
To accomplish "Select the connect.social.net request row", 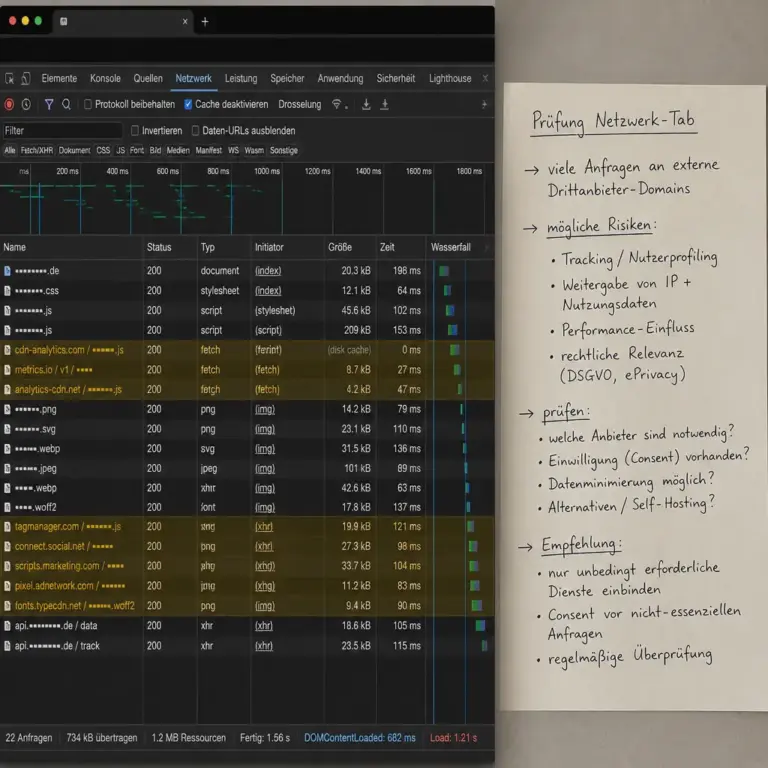I will (x=247, y=547).
